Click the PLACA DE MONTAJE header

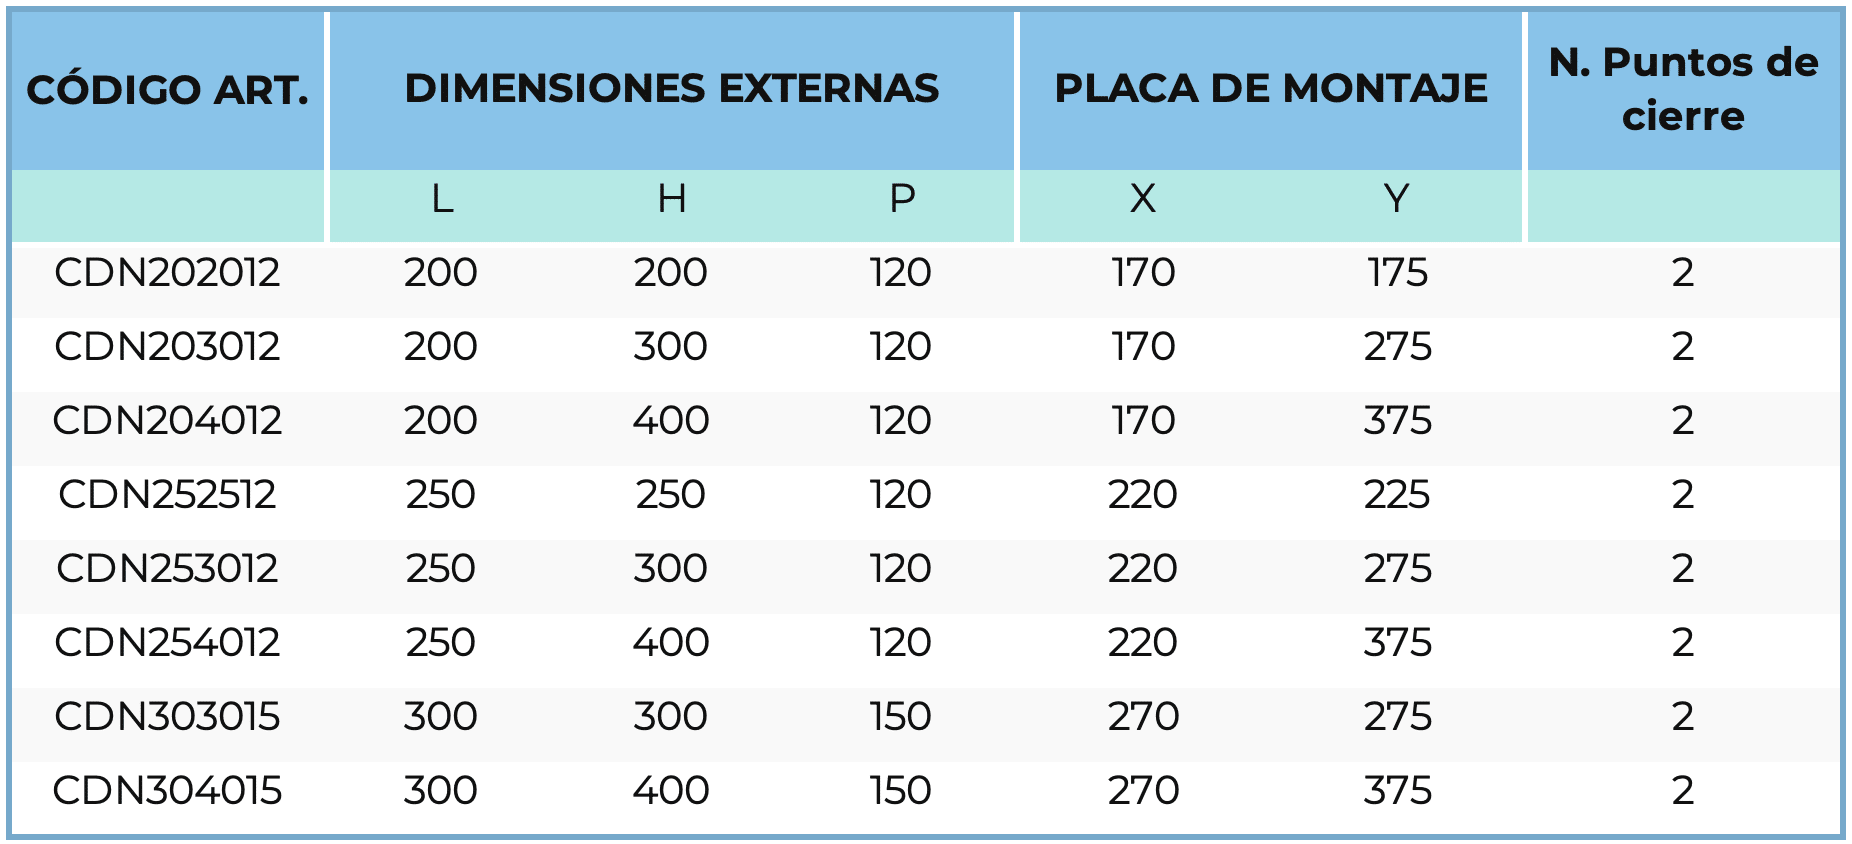[1270, 88]
